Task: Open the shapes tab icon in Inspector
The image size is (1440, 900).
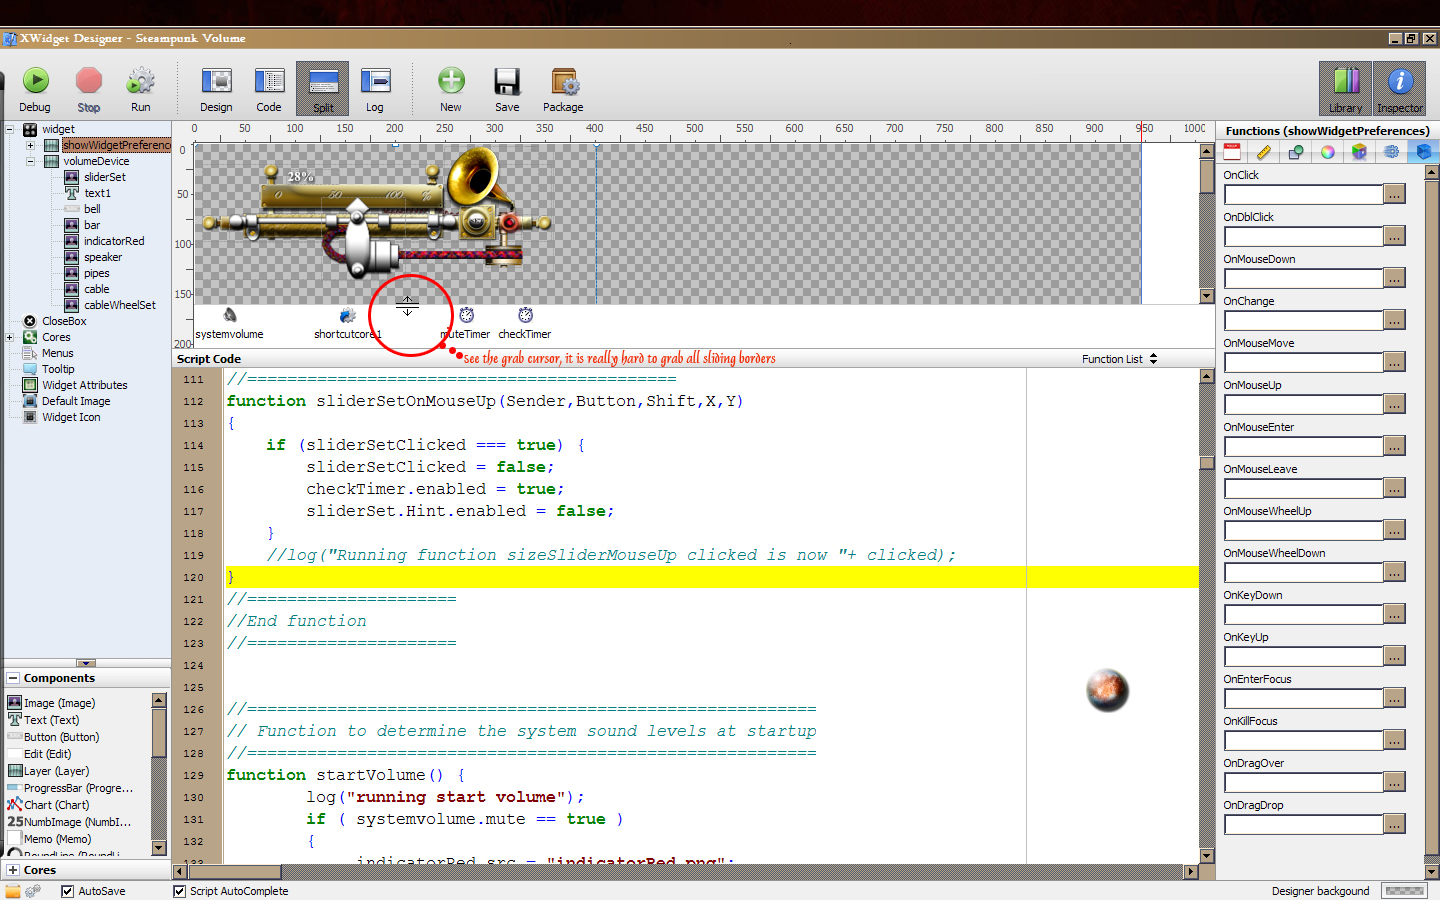Action: coord(1296,152)
